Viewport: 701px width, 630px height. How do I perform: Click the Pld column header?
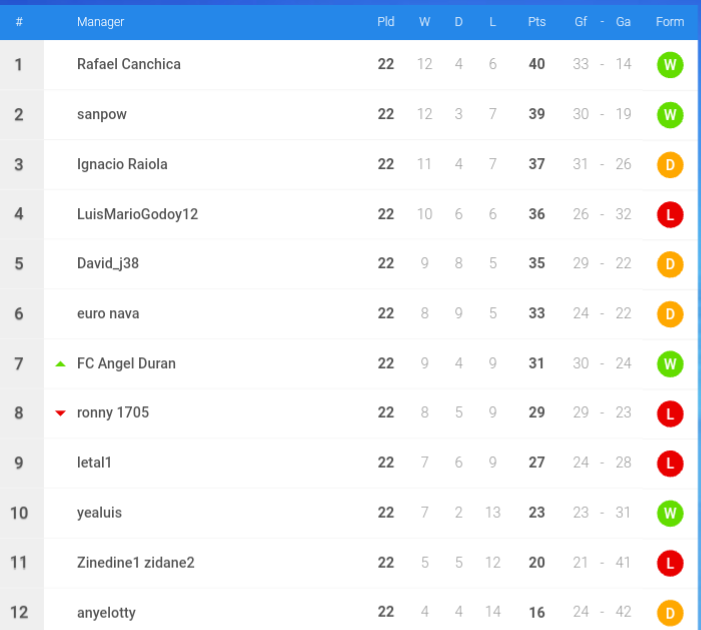click(x=385, y=21)
